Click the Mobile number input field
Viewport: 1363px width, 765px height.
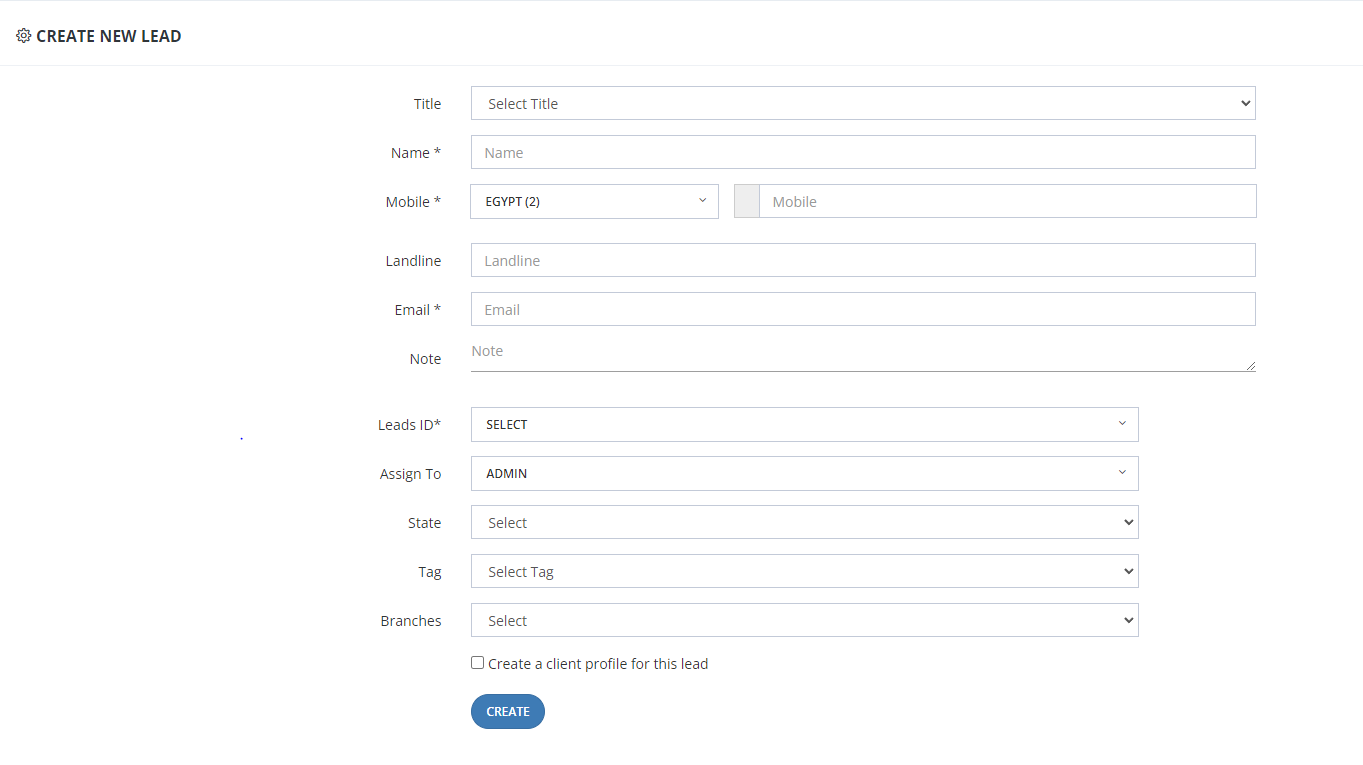pyautogui.click(x=1008, y=201)
